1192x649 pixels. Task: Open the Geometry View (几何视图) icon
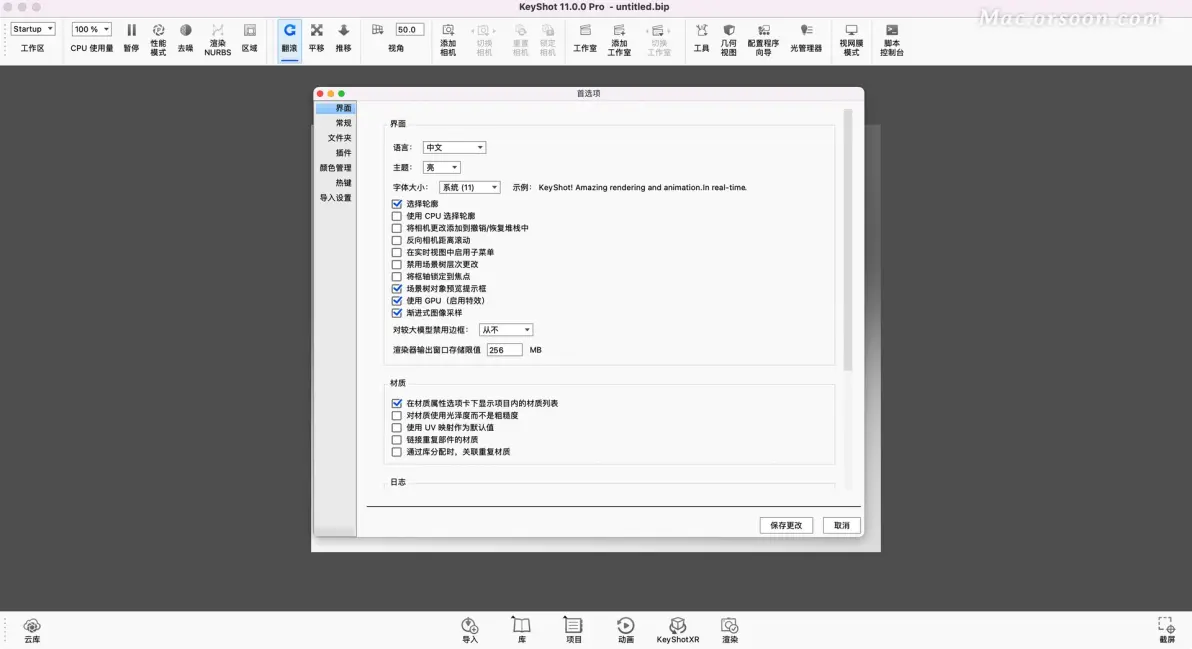[728, 30]
